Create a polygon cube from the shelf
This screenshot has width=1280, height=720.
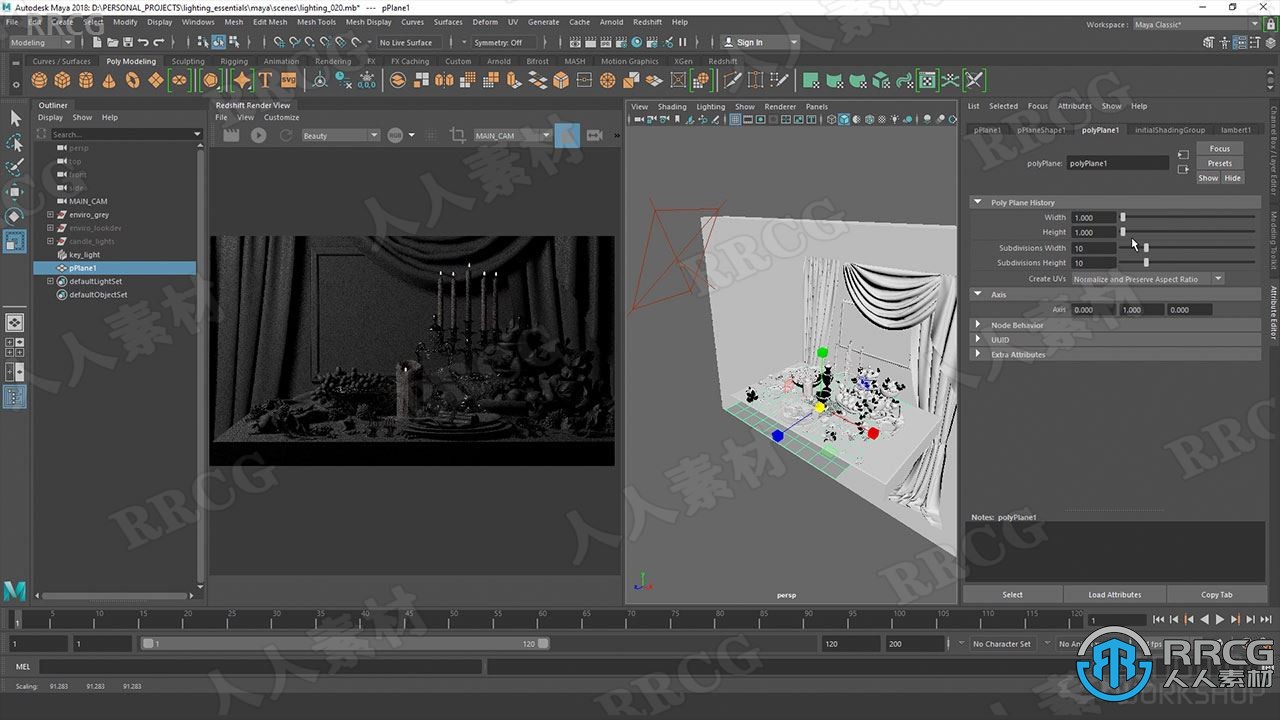click(x=62, y=81)
